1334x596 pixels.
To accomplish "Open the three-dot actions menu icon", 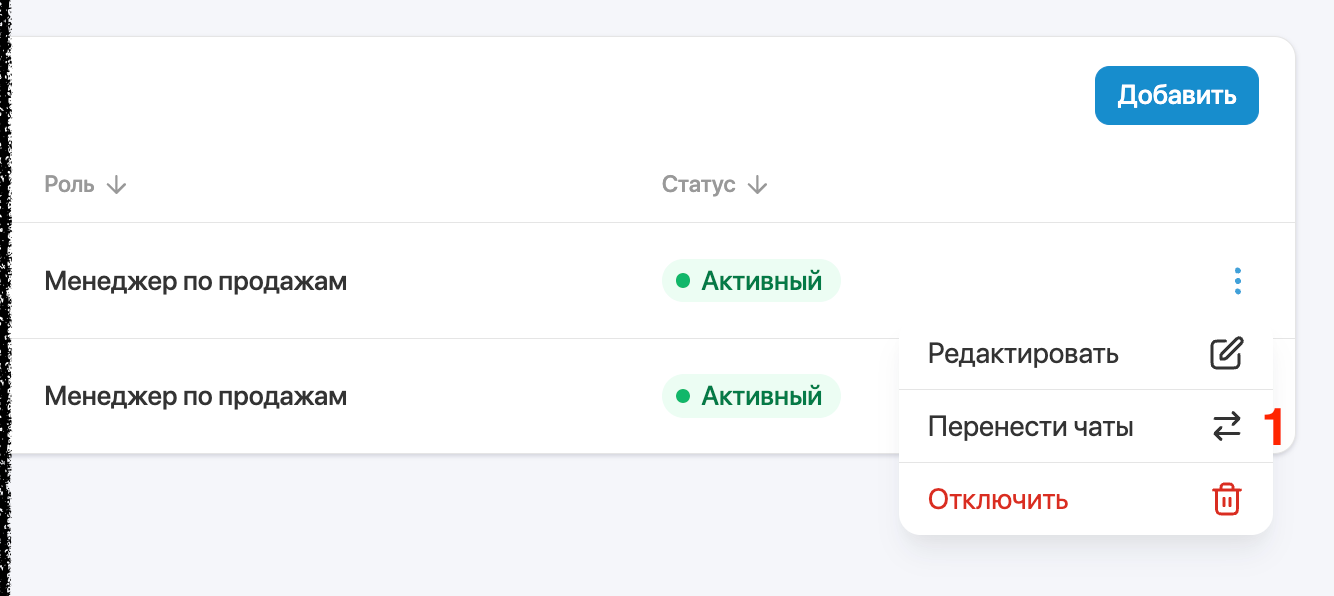I will (x=1238, y=281).
